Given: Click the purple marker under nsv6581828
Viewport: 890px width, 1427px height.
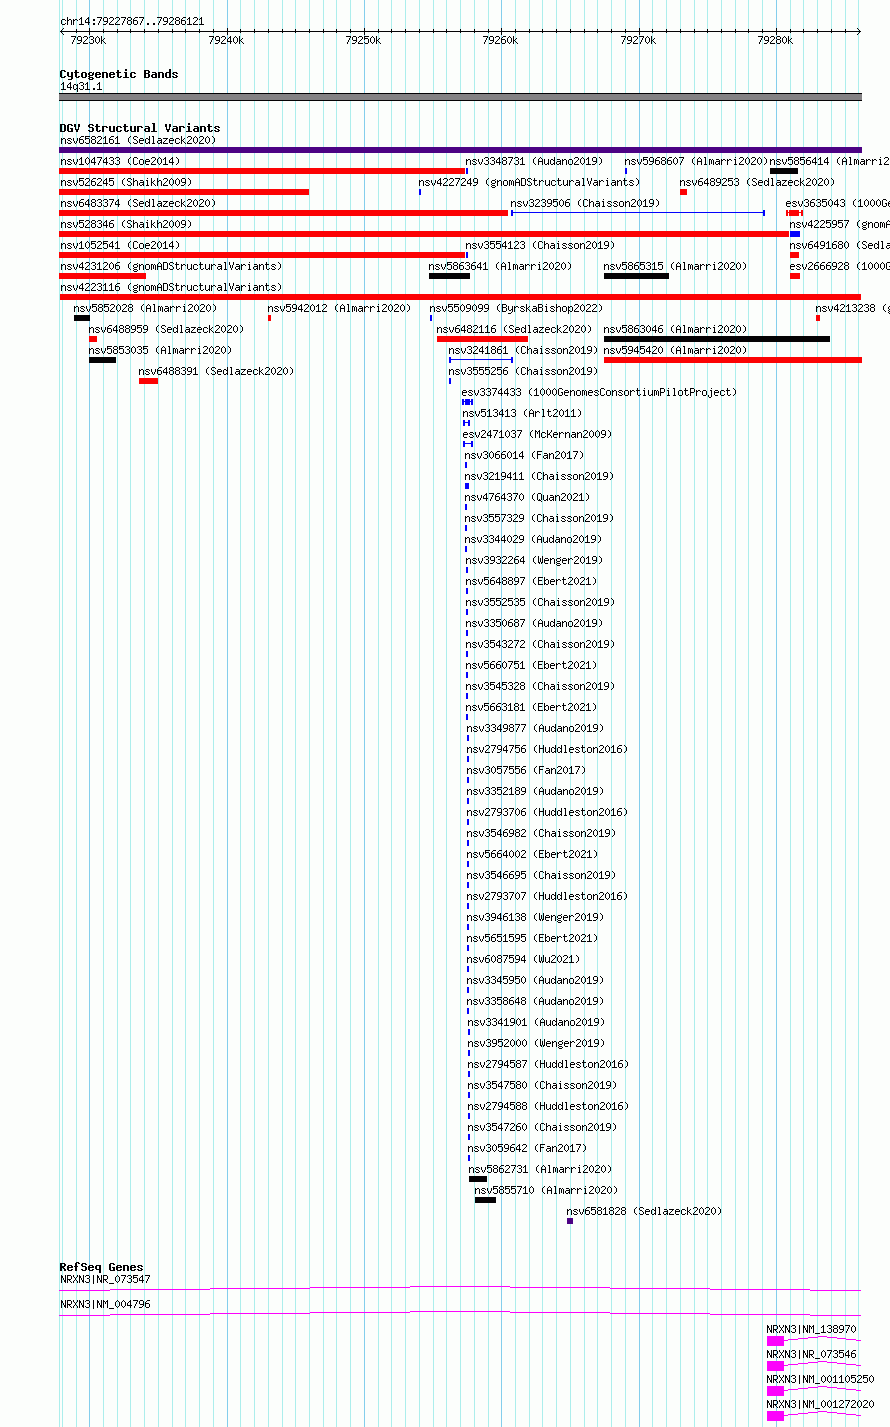Looking at the screenshot, I should tap(570, 1221).
